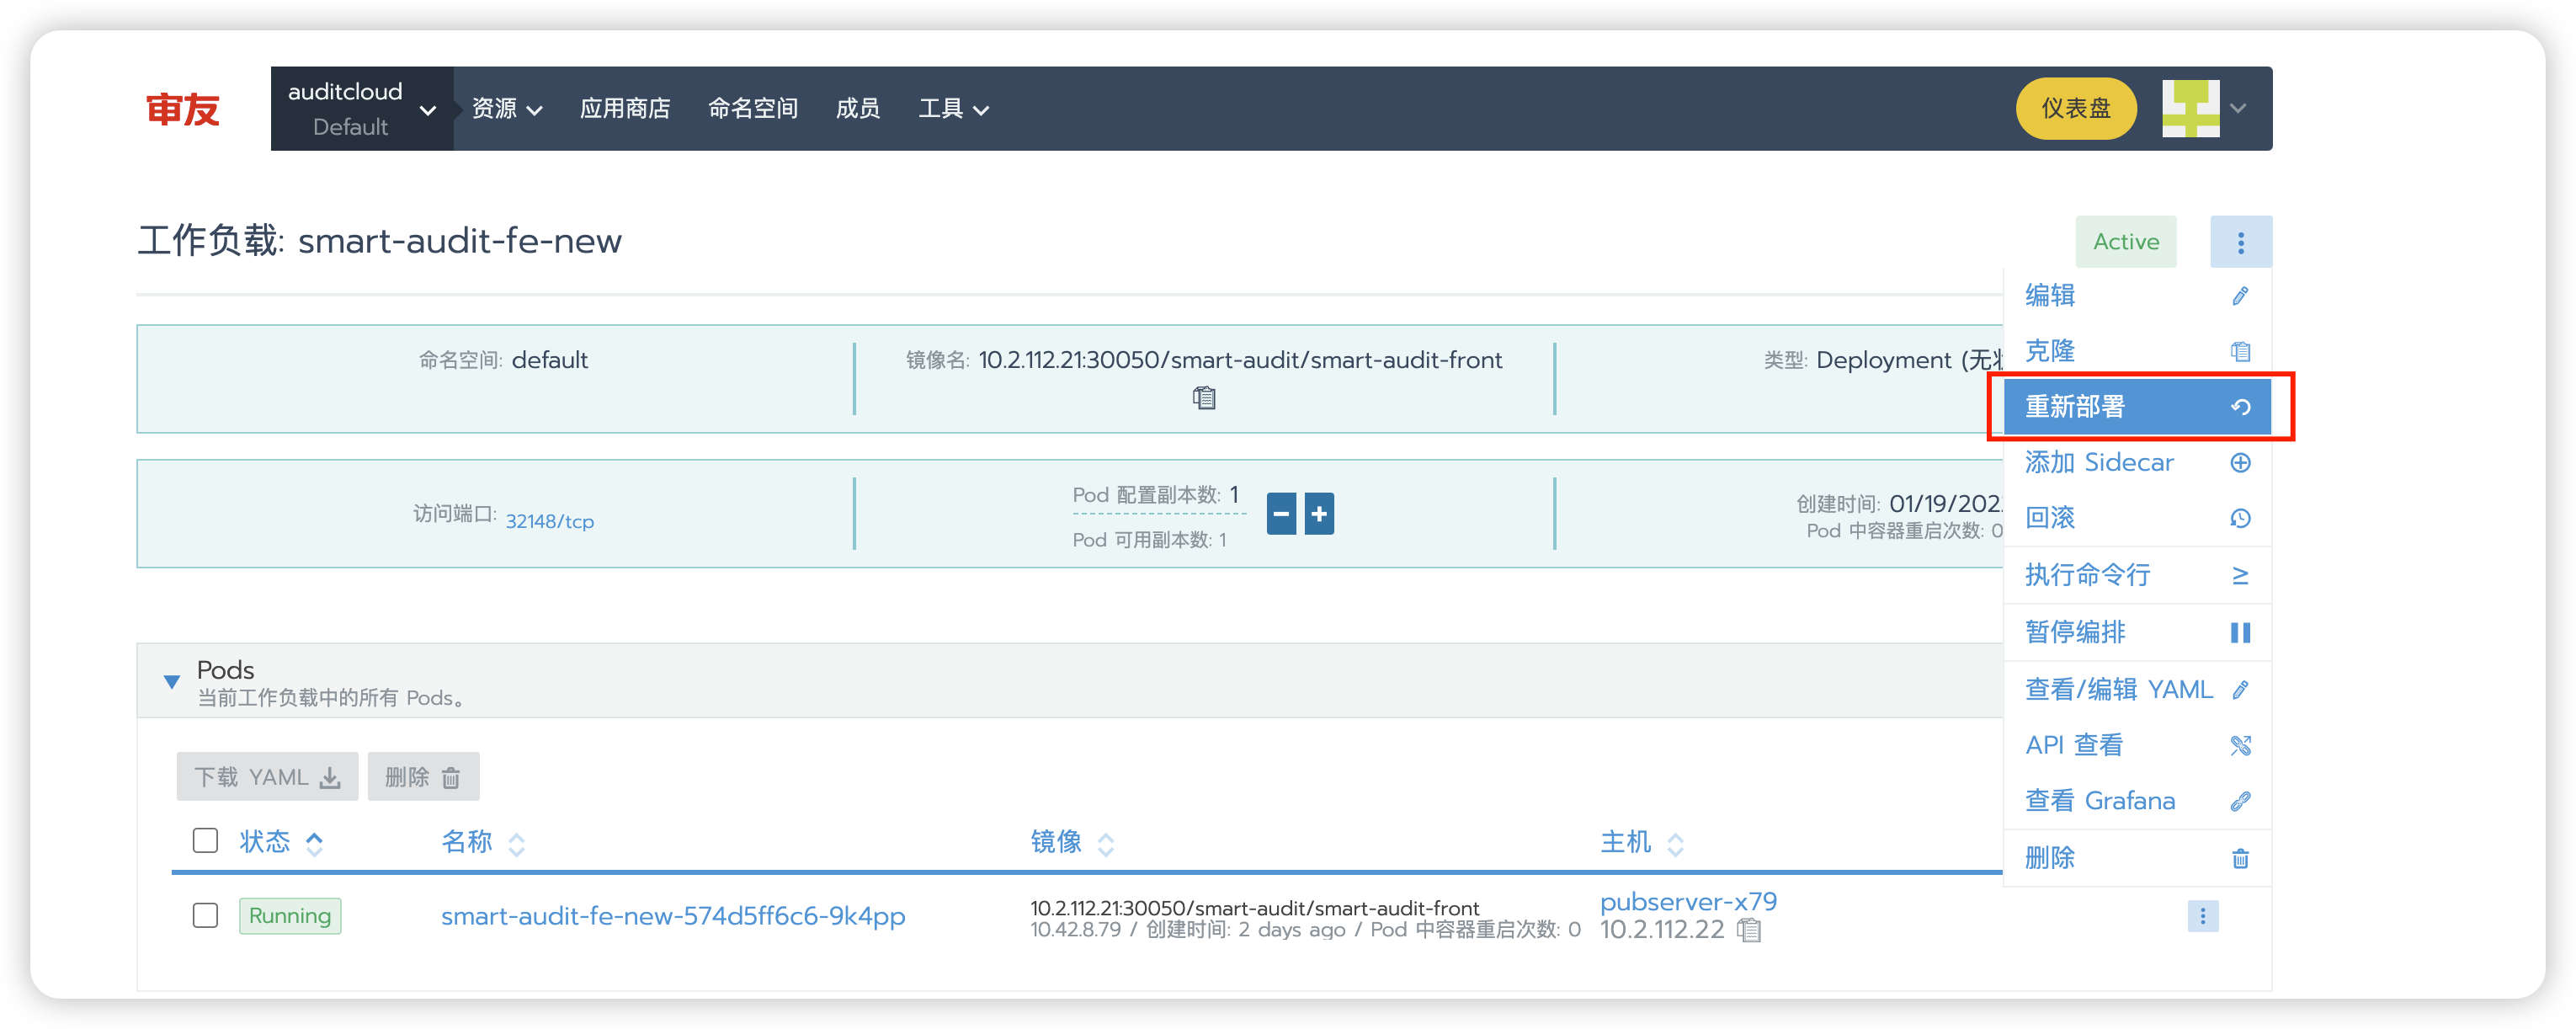Increase pod replica count with the plus button
2576x1029 pixels.
1319,514
